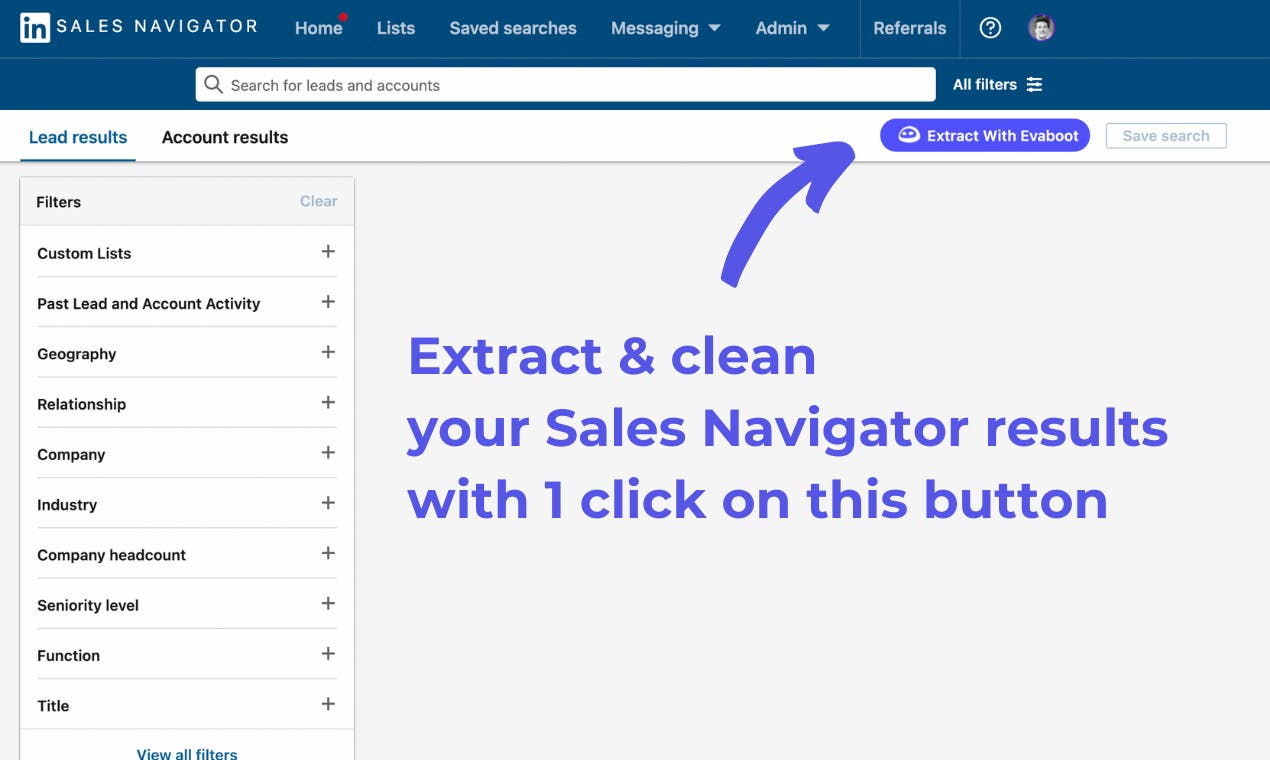This screenshot has width=1270, height=760.
Task: Click the All filters sliders icon
Action: 1034,85
